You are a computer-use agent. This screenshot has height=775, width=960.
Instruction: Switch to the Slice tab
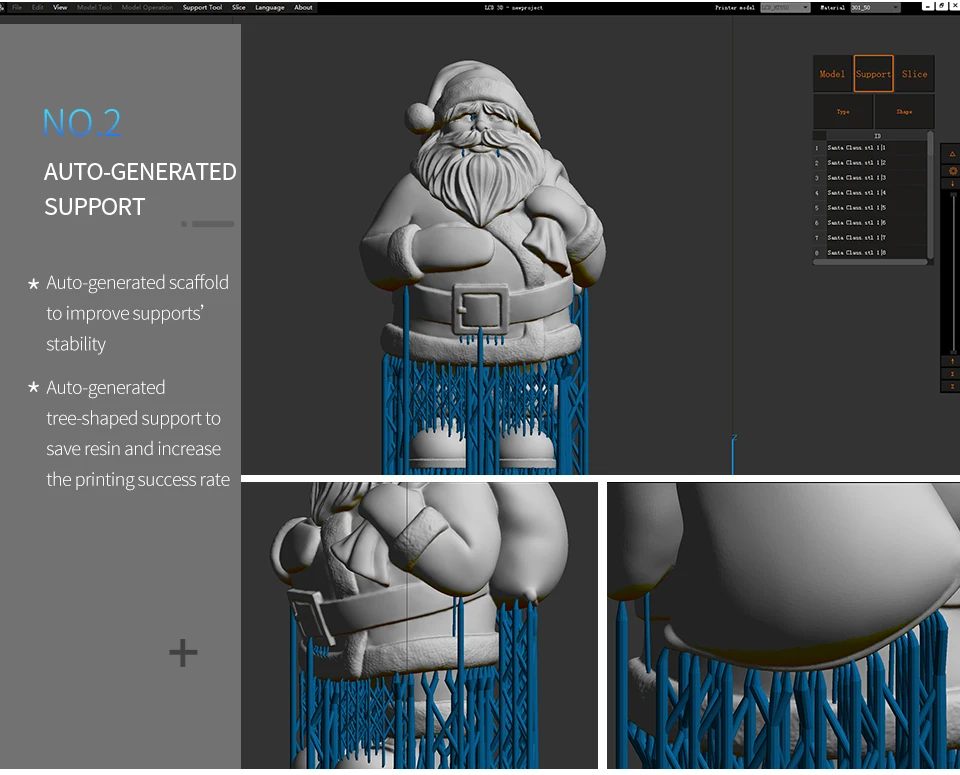[914, 73]
